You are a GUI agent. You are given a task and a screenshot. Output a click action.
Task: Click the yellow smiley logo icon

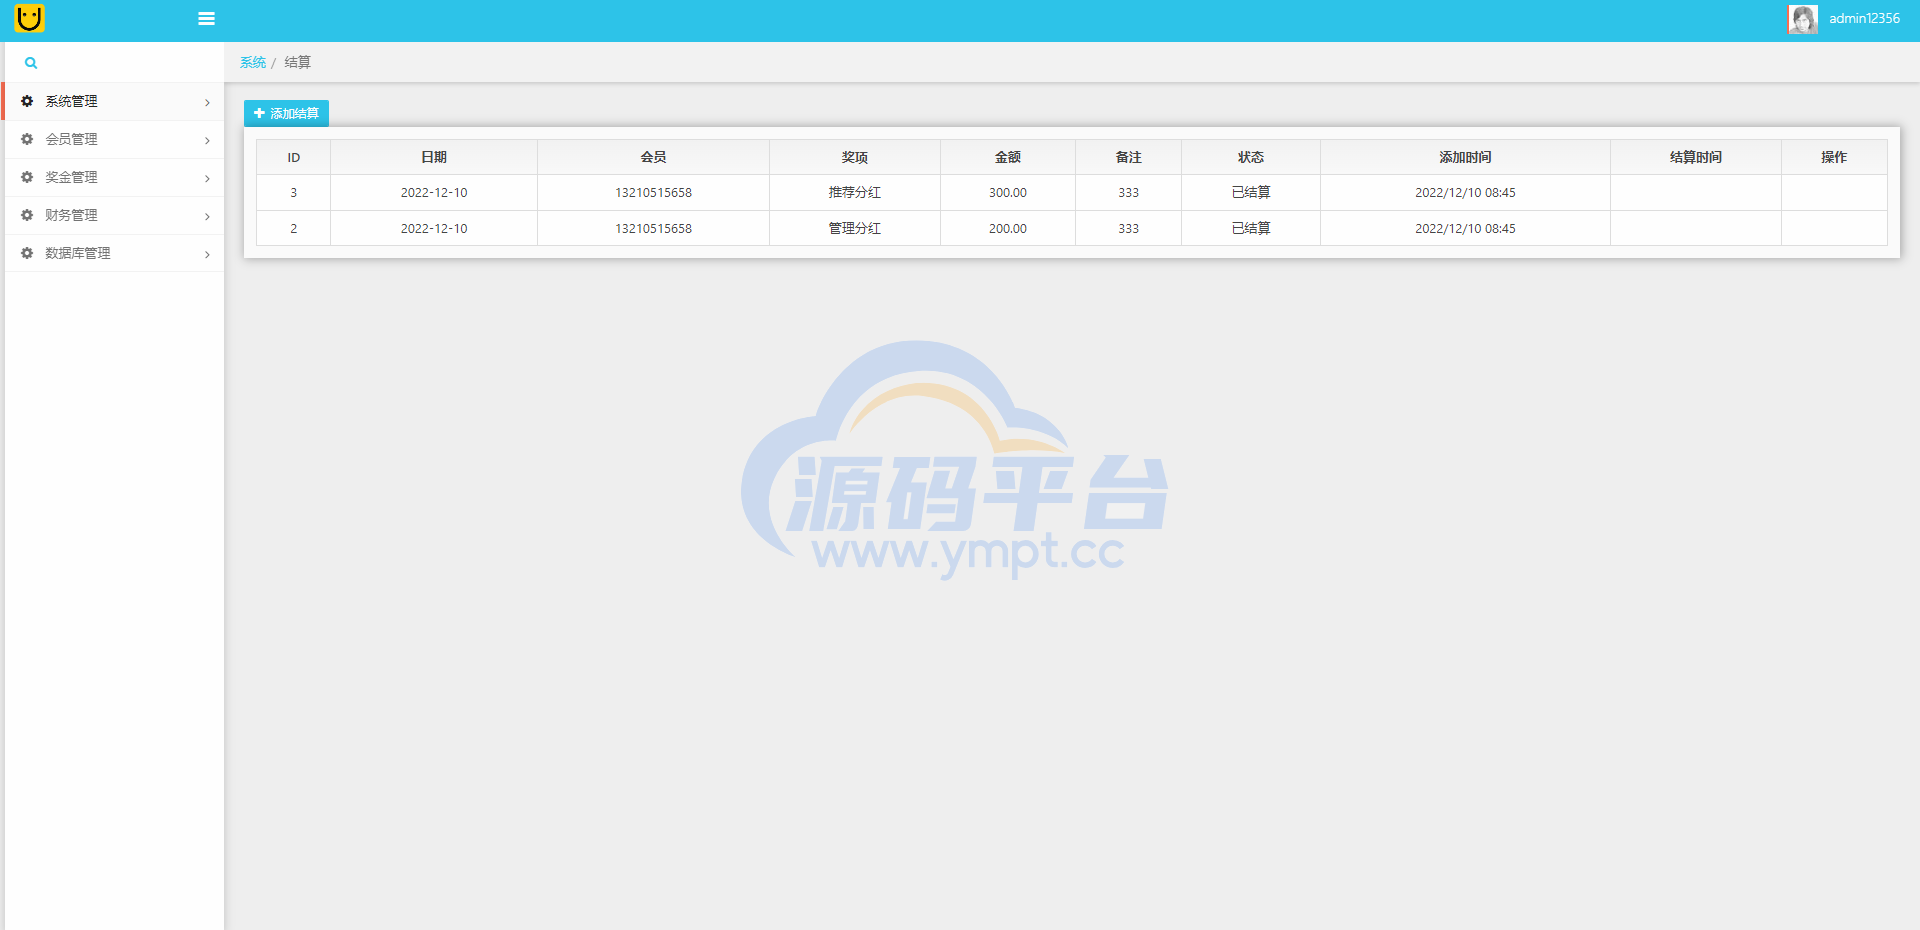point(30,18)
